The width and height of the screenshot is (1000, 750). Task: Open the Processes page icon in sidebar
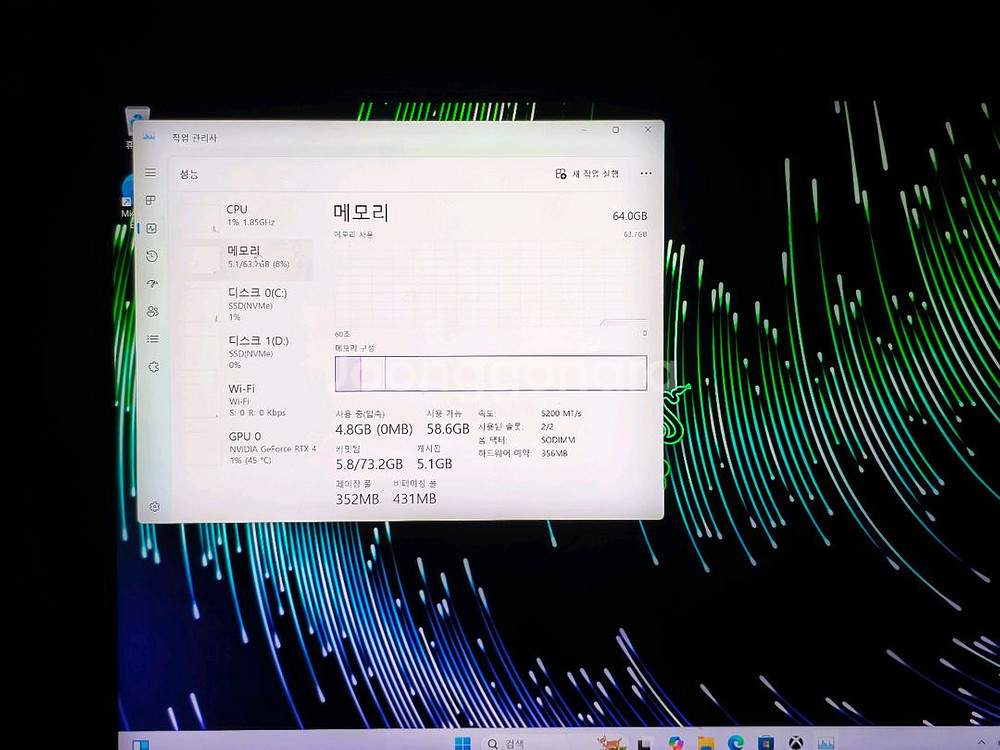pos(151,200)
